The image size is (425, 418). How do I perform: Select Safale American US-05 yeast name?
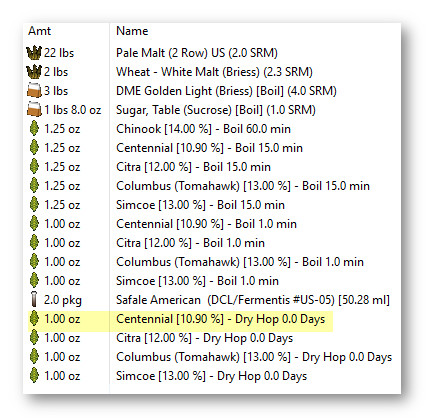pyautogui.click(x=253, y=300)
